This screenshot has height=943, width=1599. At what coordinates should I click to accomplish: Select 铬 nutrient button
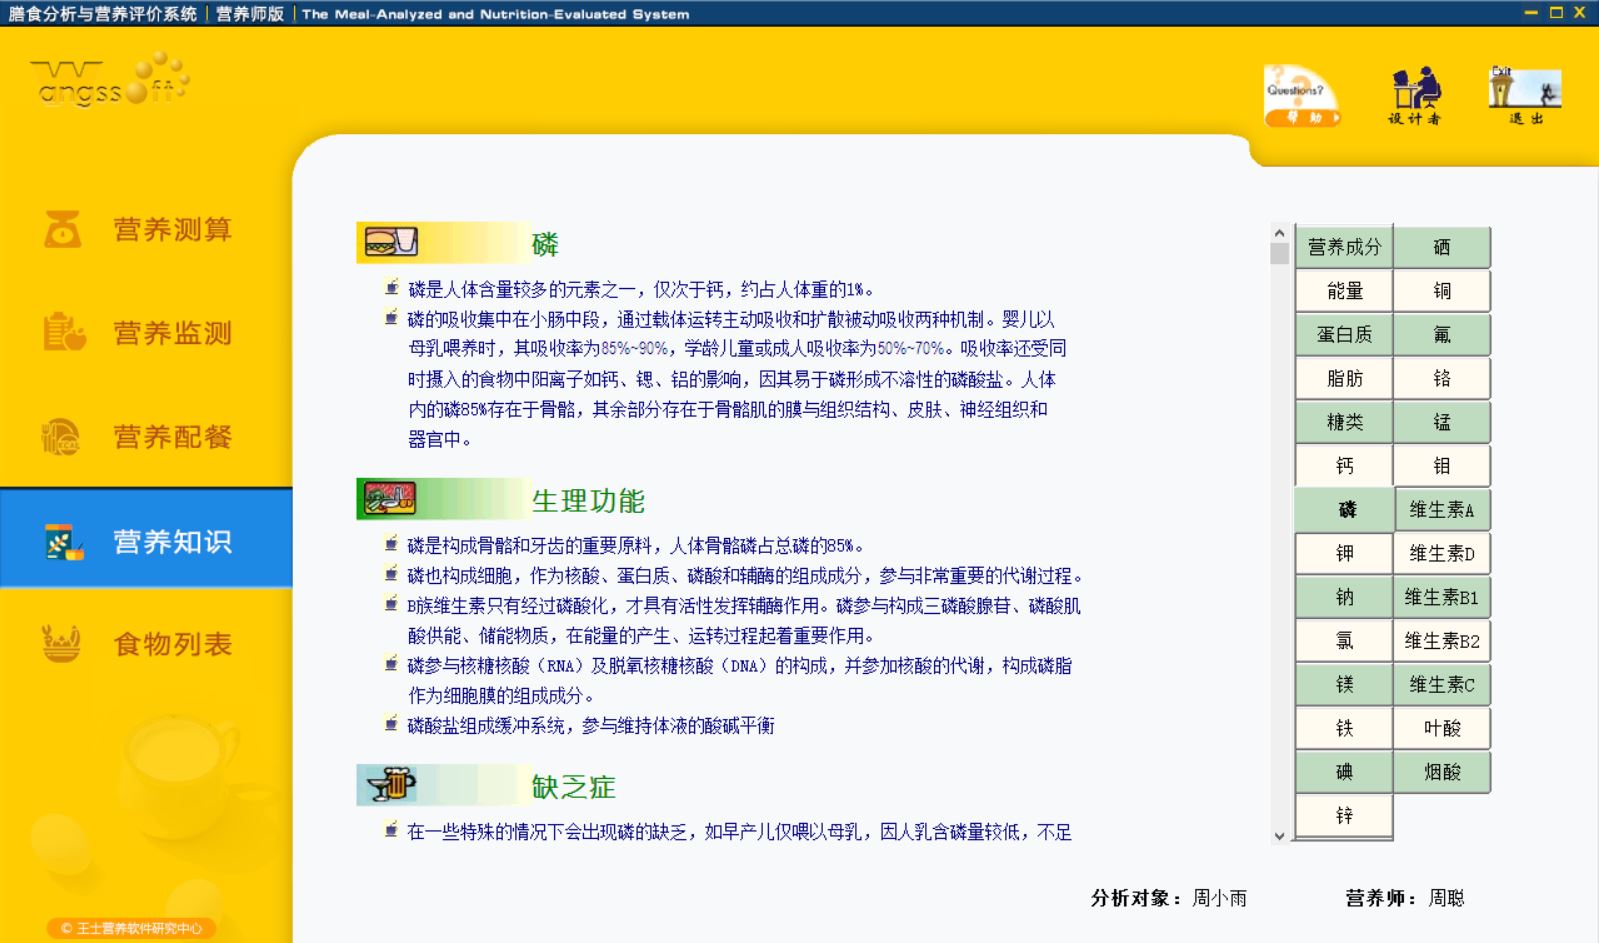pos(1442,379)
